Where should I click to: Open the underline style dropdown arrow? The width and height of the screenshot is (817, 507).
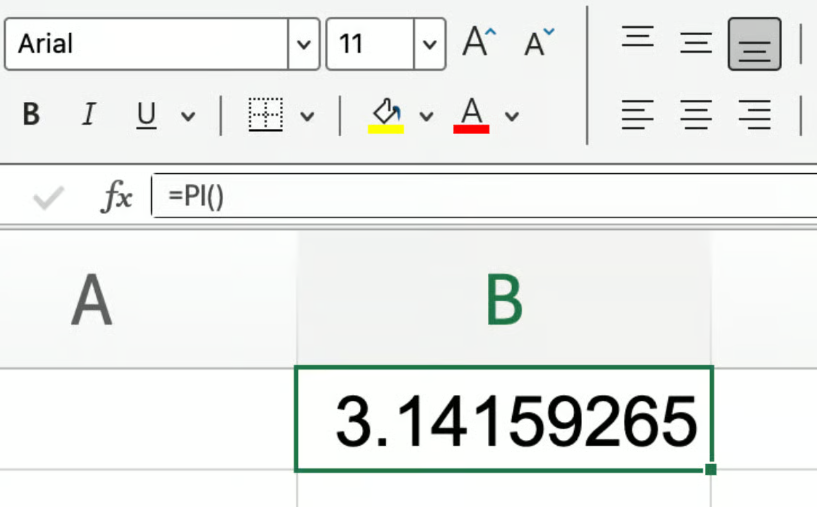coord(188,117)
